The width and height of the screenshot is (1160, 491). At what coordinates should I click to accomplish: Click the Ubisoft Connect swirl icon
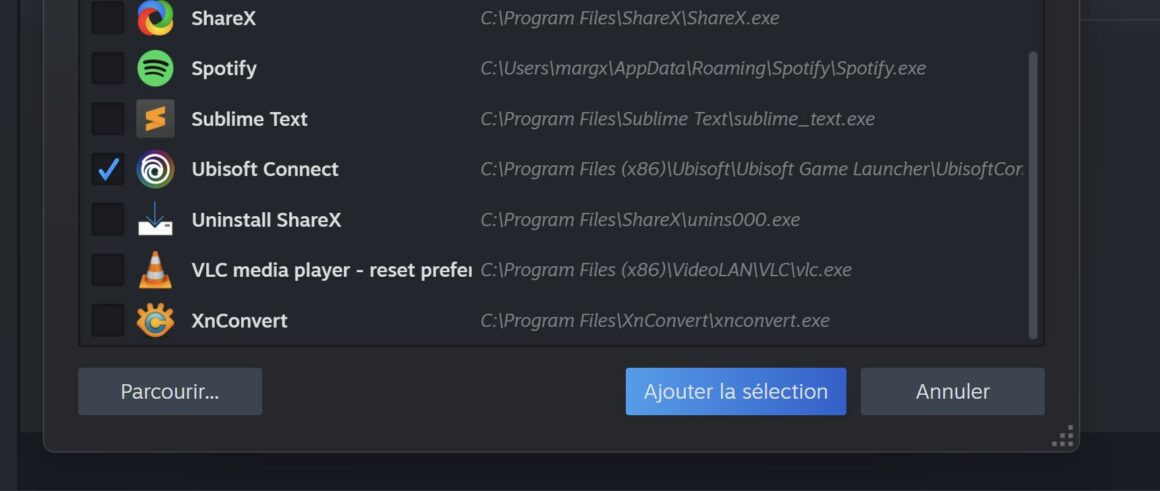coord(155,169)
